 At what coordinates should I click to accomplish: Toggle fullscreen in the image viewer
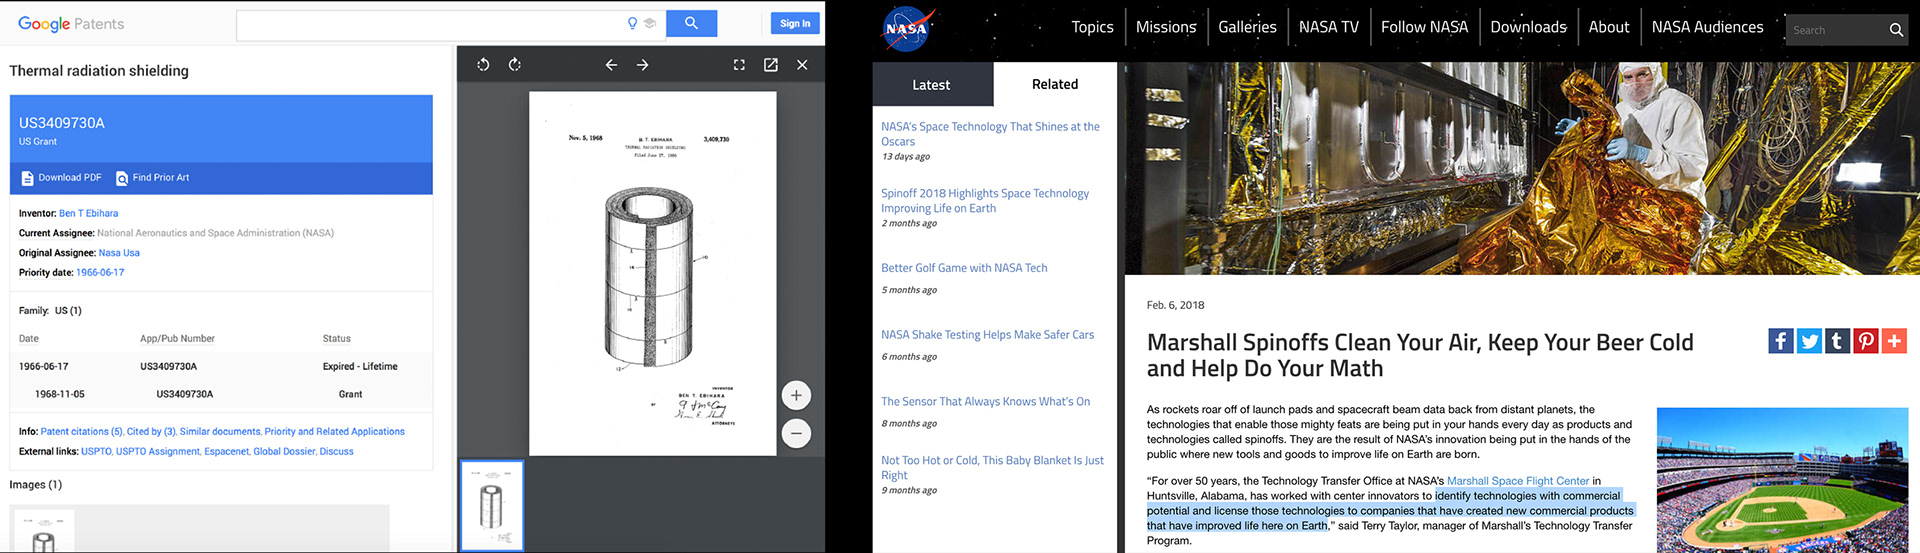click(x=739, y=65)
